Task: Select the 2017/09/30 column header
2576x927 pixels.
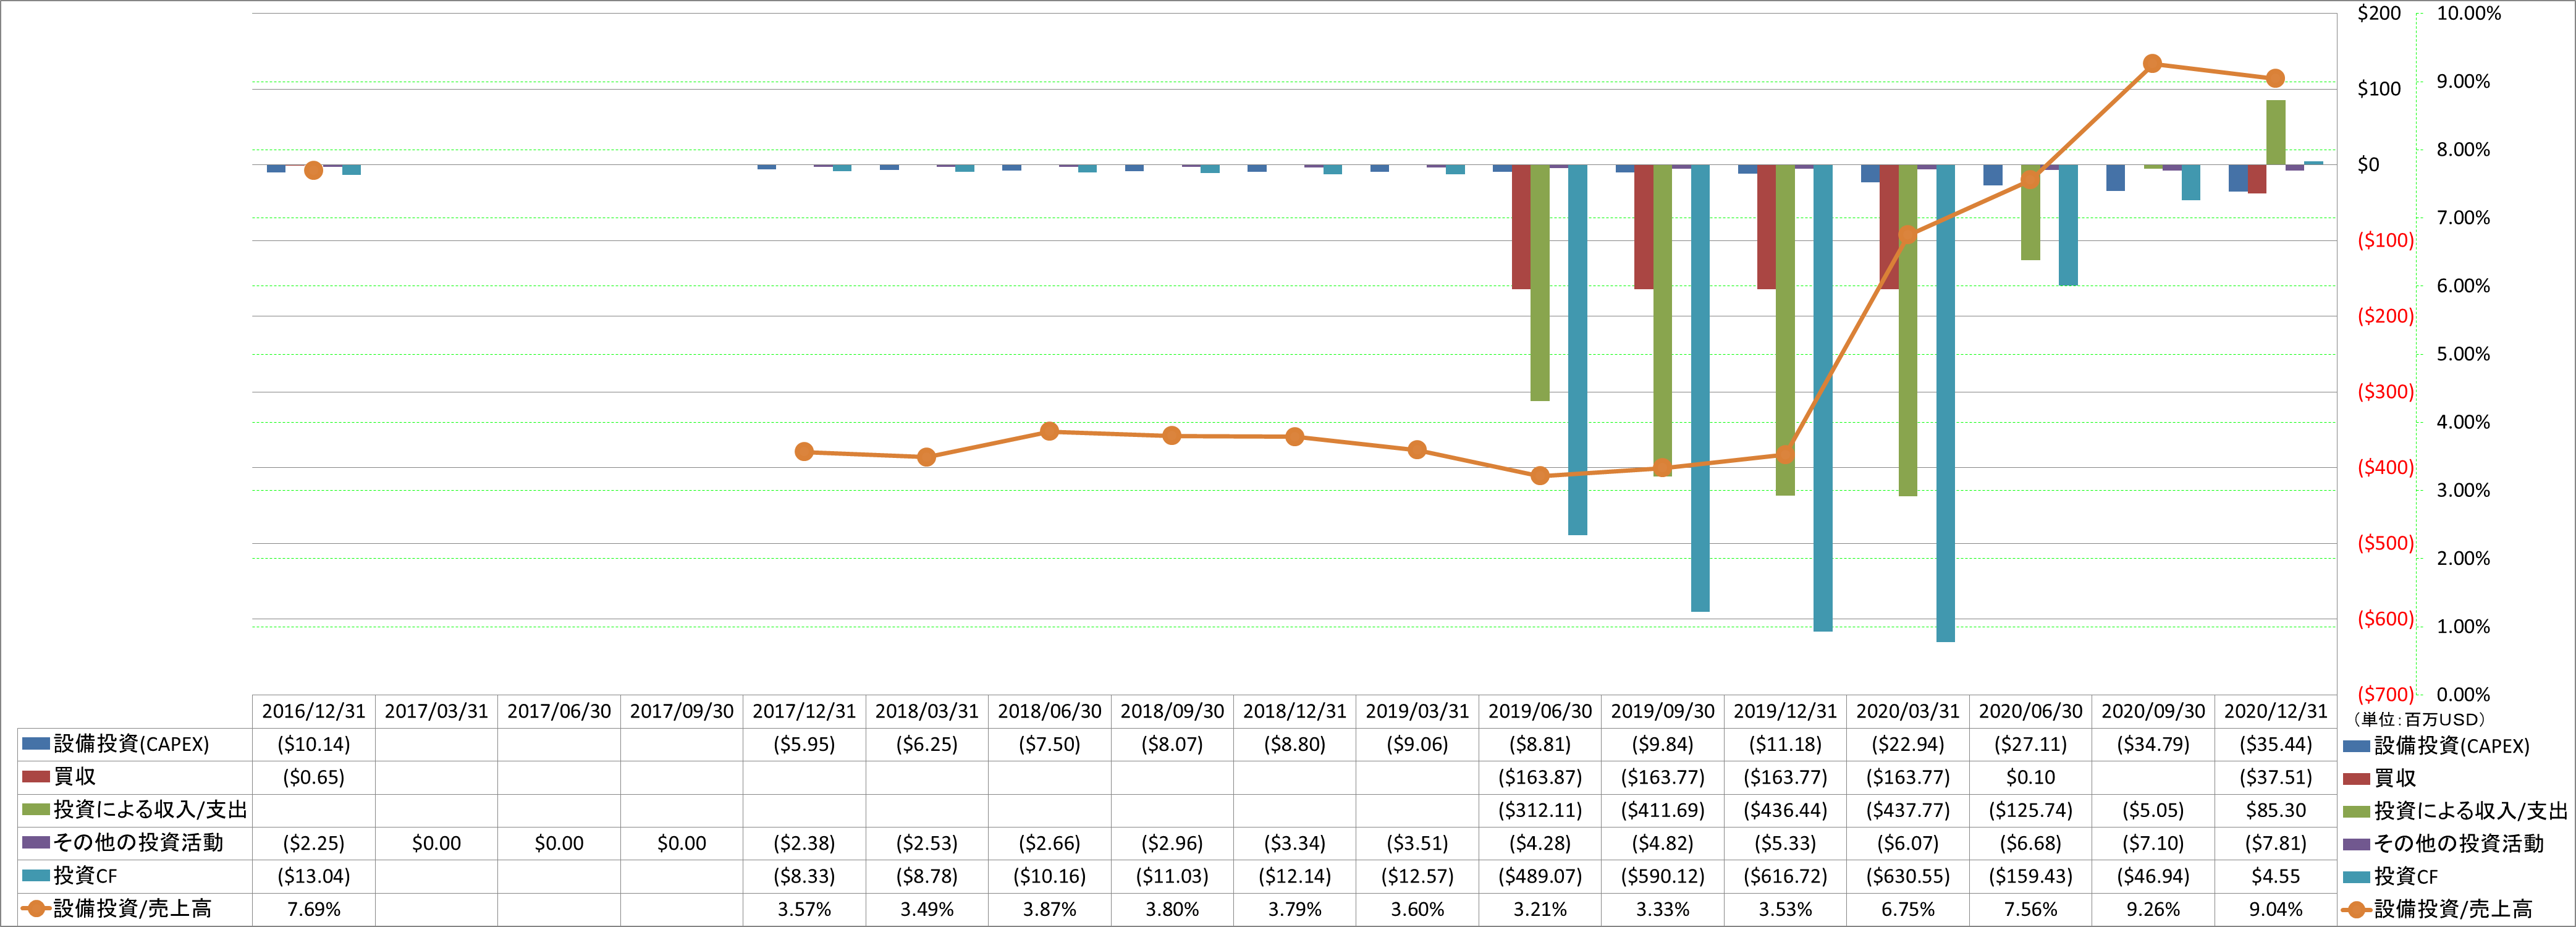Action: (x=682, y=711)
